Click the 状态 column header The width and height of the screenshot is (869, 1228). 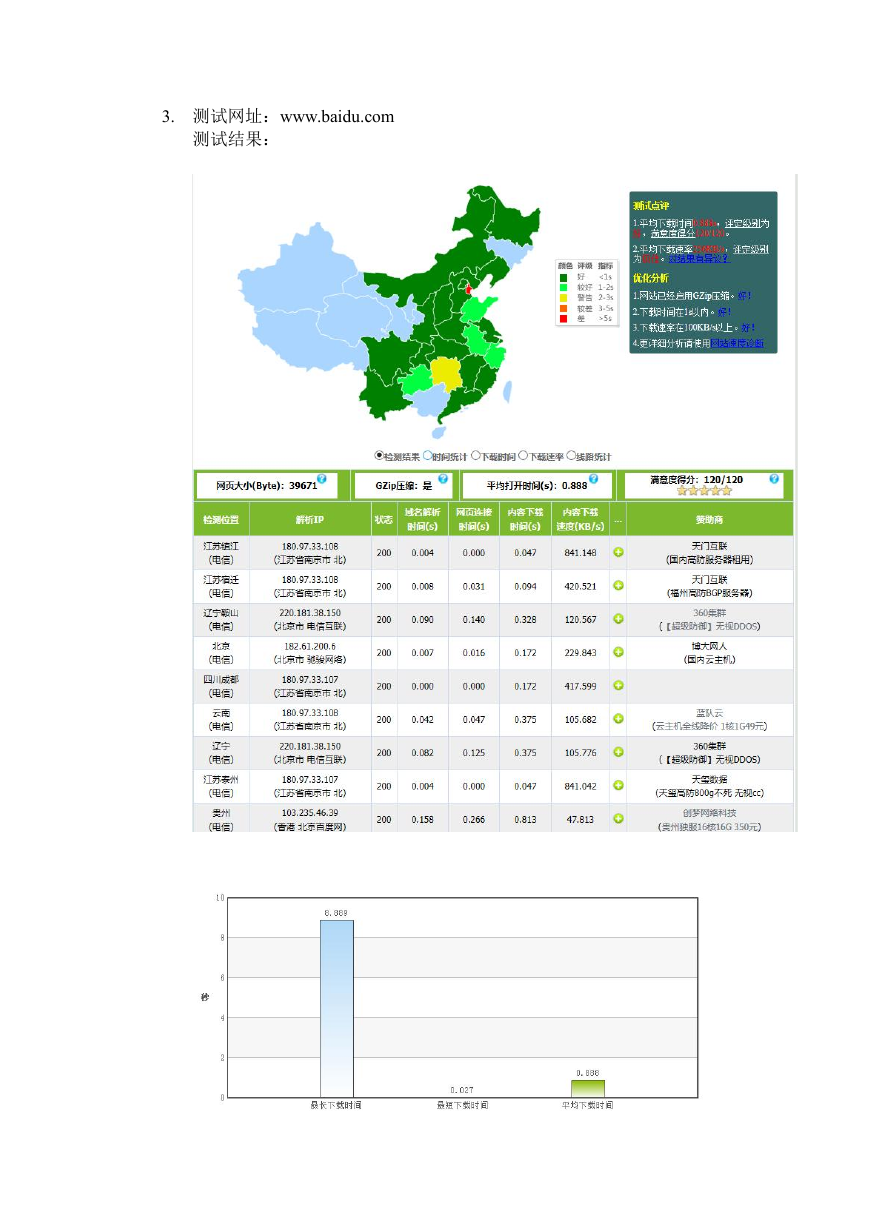click(x=384, y=520)
